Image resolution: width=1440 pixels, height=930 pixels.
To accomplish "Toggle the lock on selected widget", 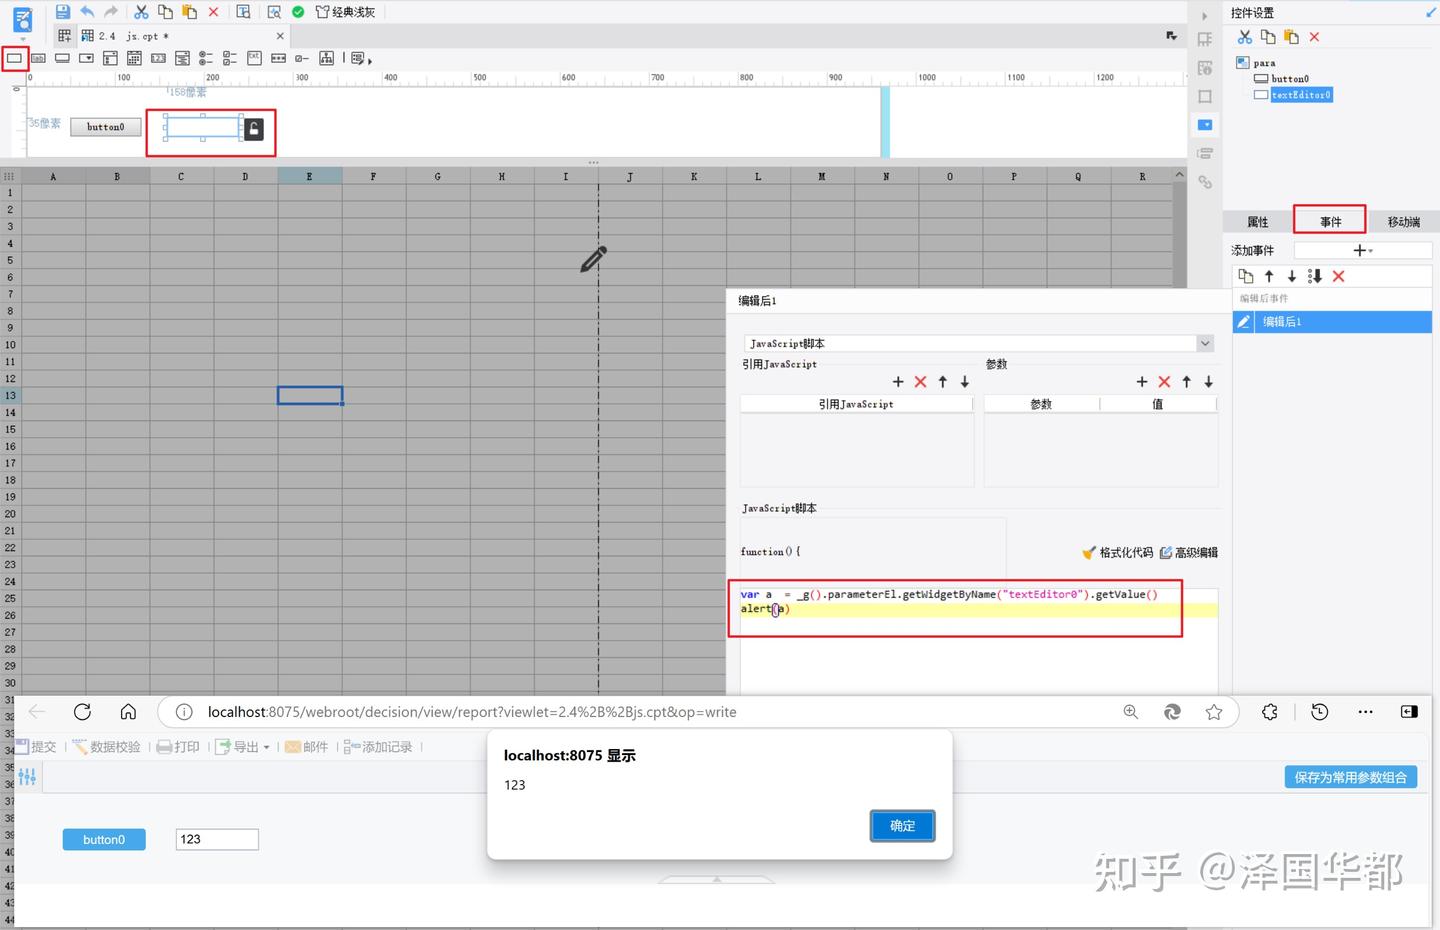I will pos(253,129).
